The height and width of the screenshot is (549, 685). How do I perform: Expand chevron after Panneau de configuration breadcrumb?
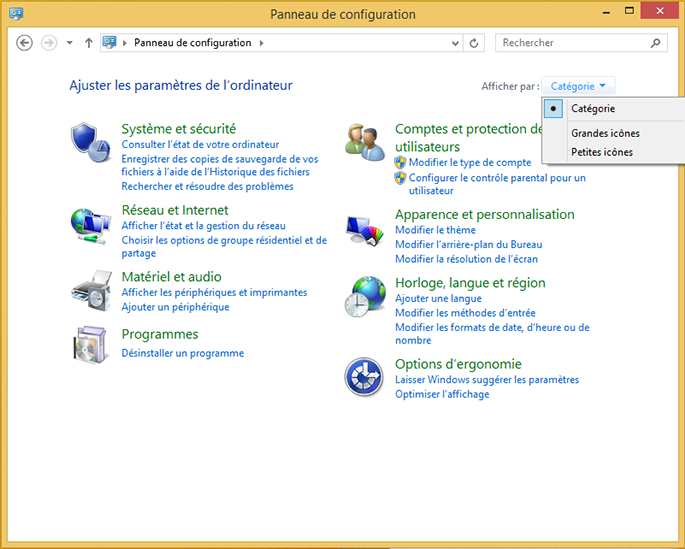coord(261,43)
